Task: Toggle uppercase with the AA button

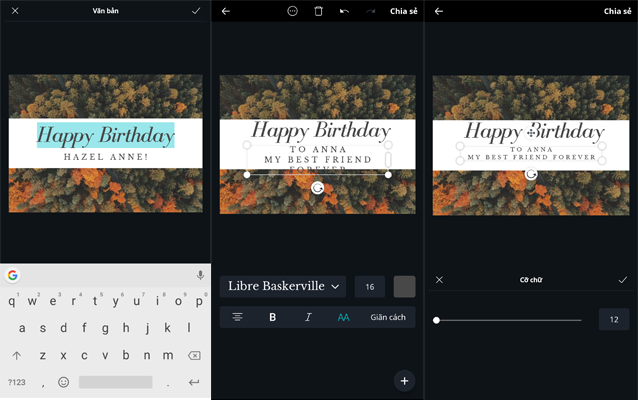Action: coord(343,317)
